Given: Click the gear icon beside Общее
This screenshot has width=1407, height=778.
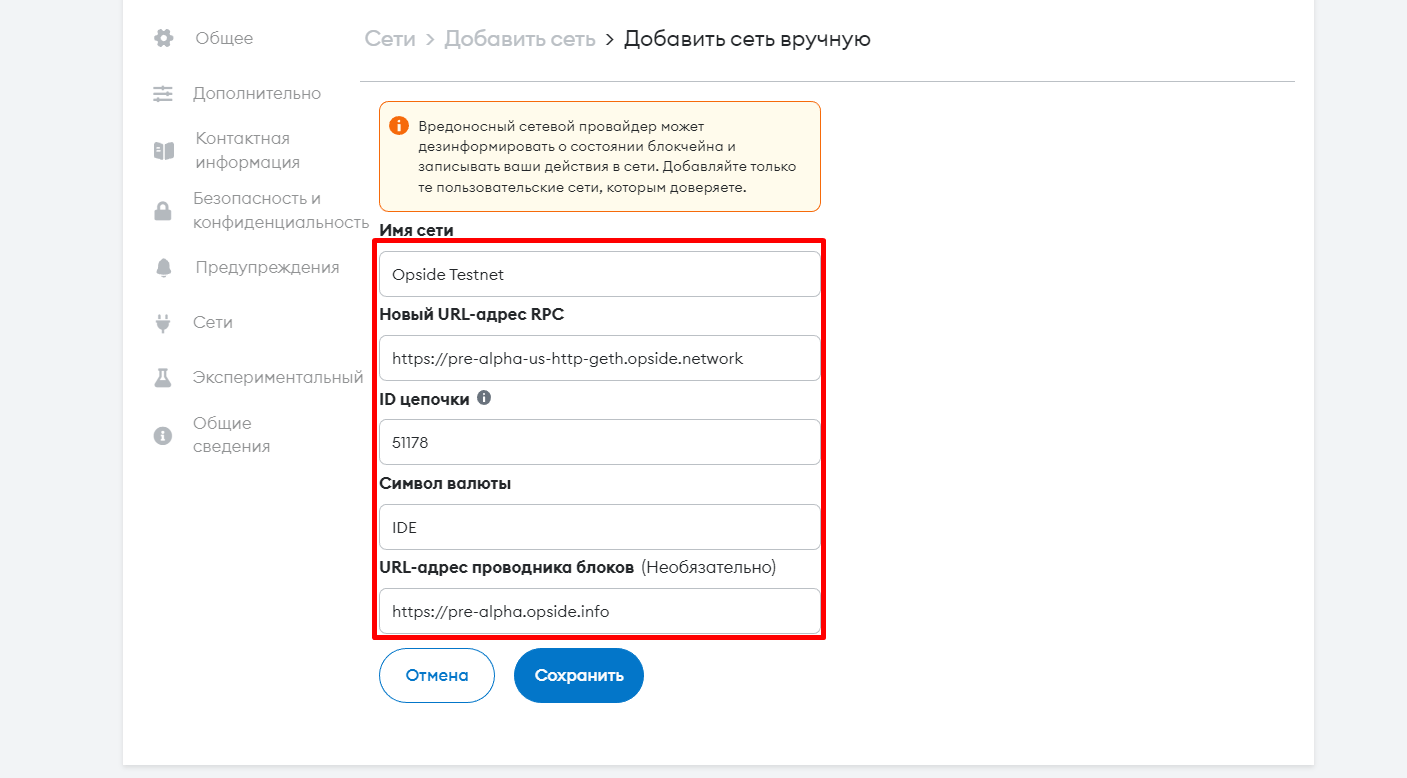Looking at the screenshot, I should coord(163,38).
